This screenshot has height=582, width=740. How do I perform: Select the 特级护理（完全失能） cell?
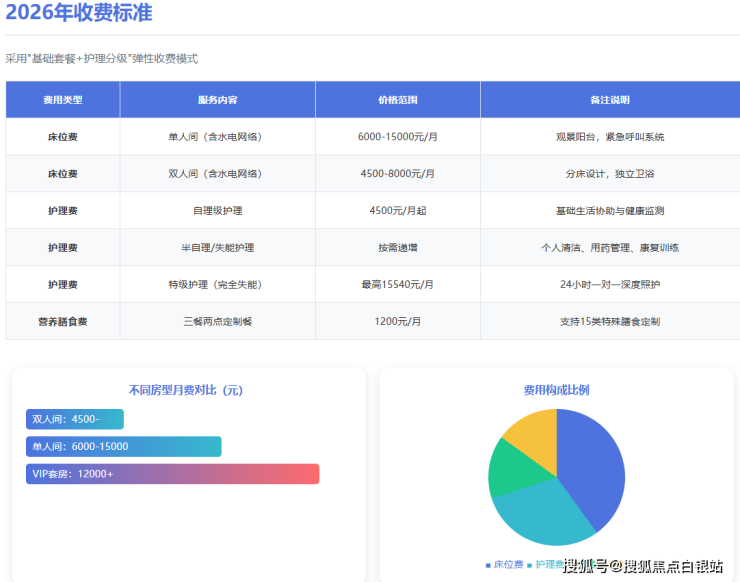click(x=217, y=284)
